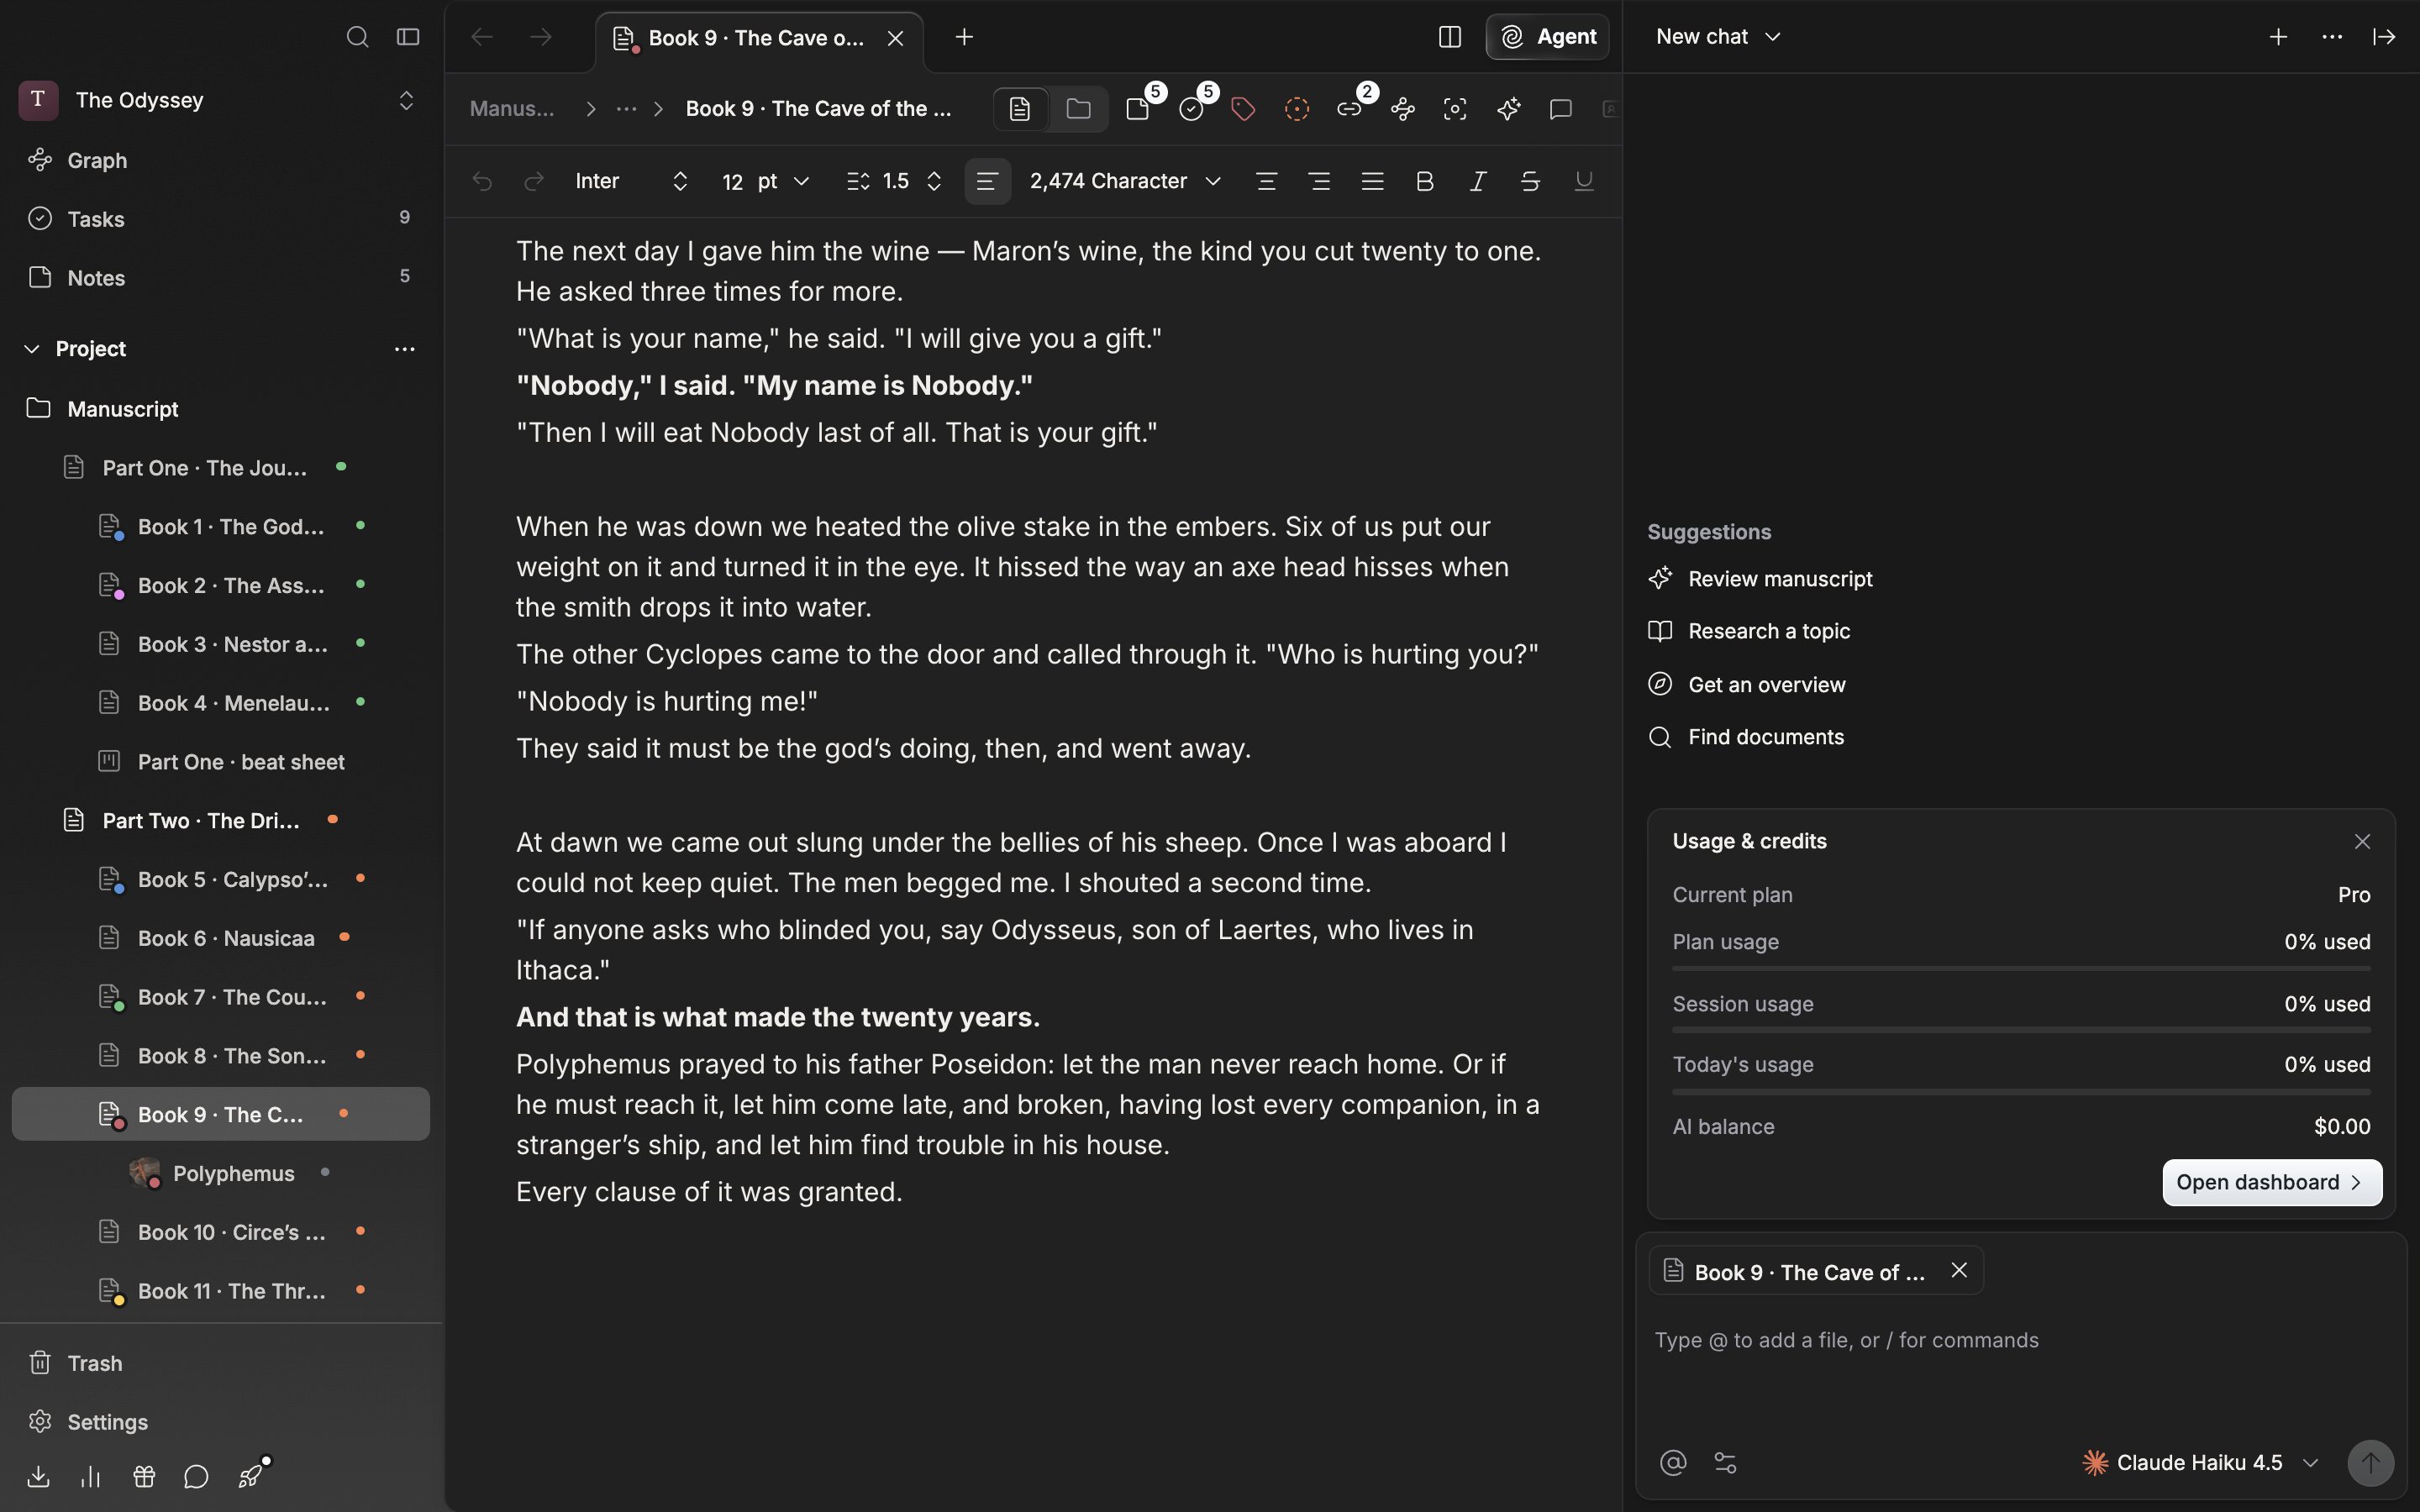The width and height of the screenshot is (2420, 1512).
Task: Open search with the magnifier icon
Action: click(357, 37)
